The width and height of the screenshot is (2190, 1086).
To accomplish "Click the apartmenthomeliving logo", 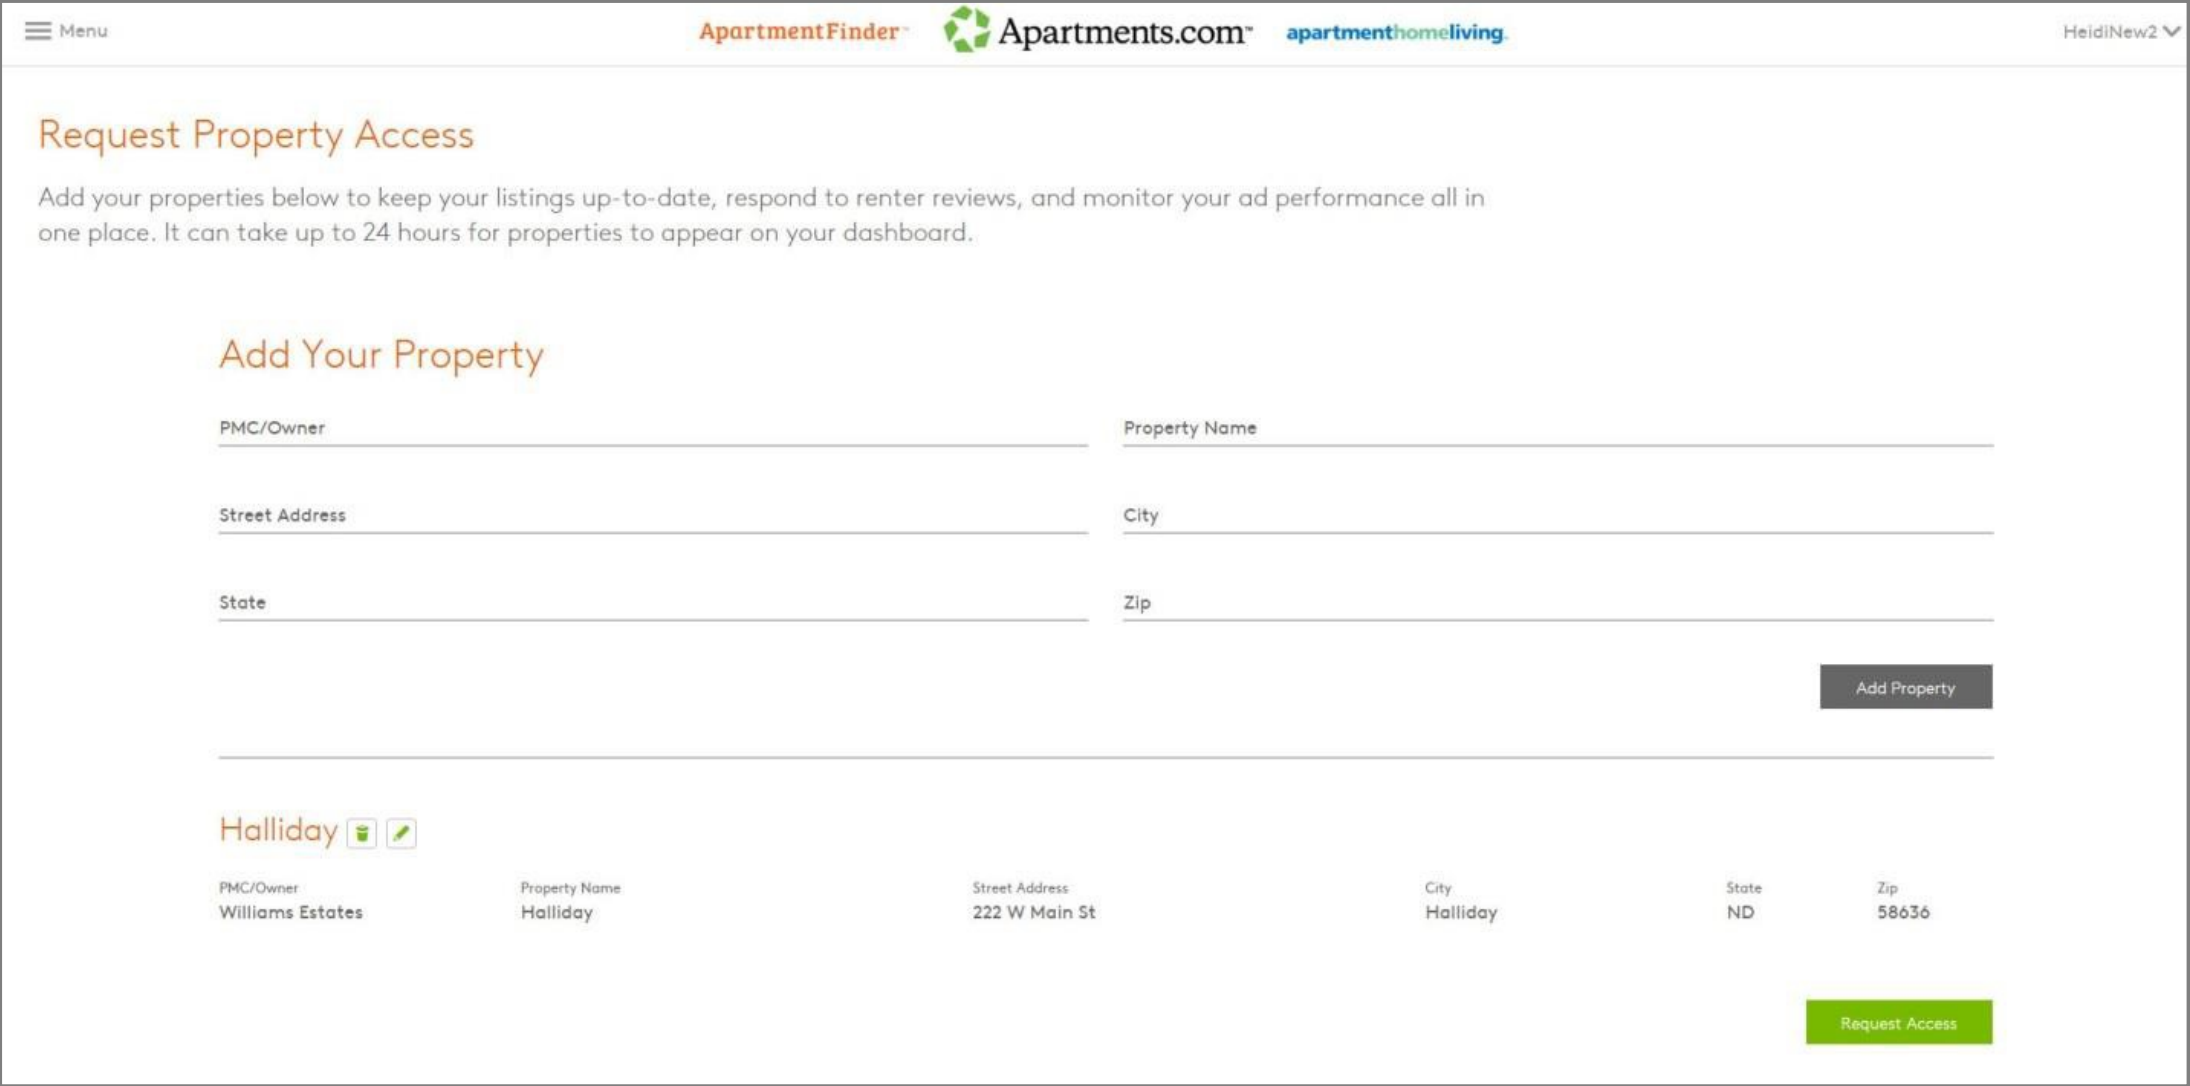I will coord(1398,32).
